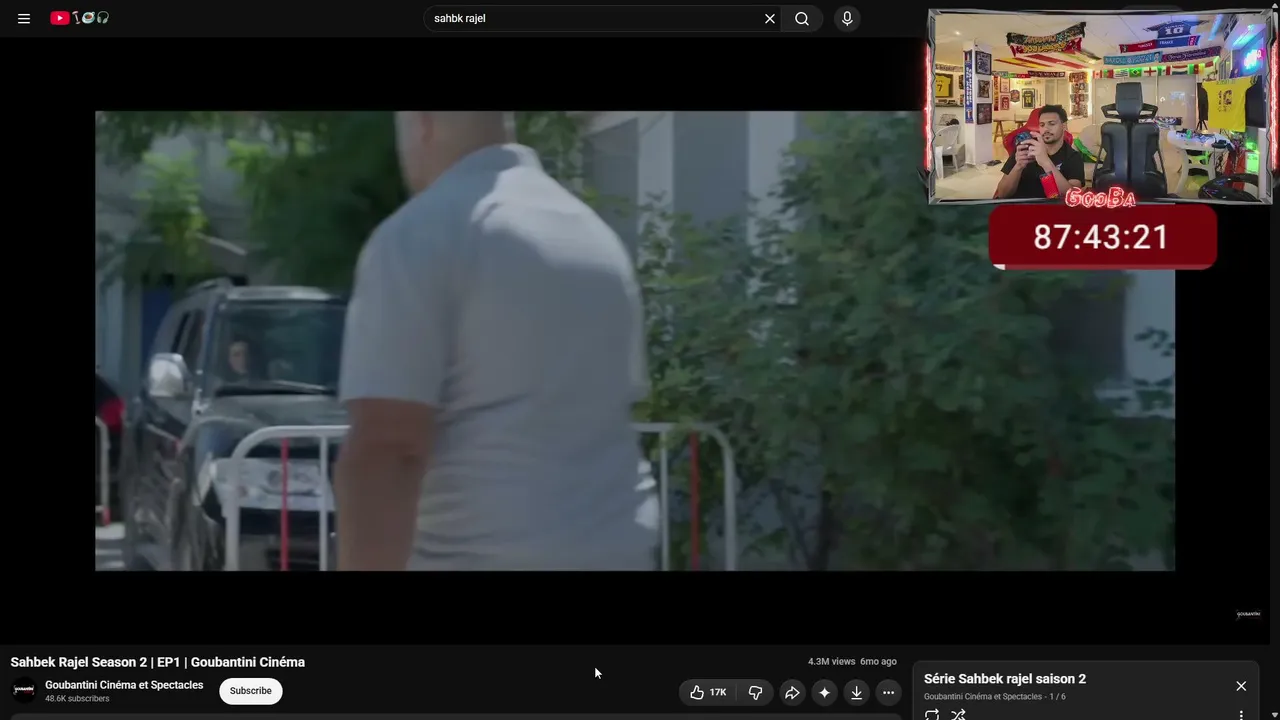Toggle shuffle for the playlist

point(958,715)
